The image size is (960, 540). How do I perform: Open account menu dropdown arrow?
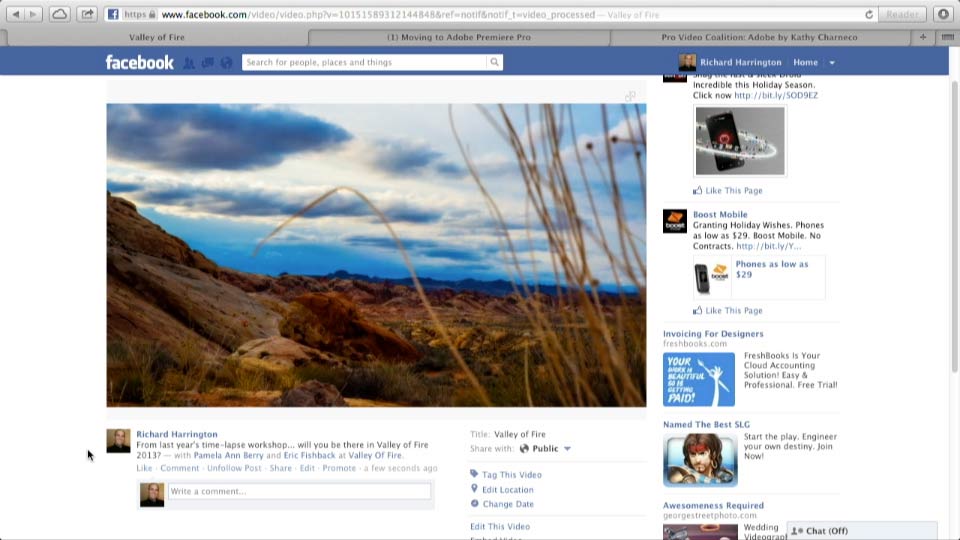(832, 62)
